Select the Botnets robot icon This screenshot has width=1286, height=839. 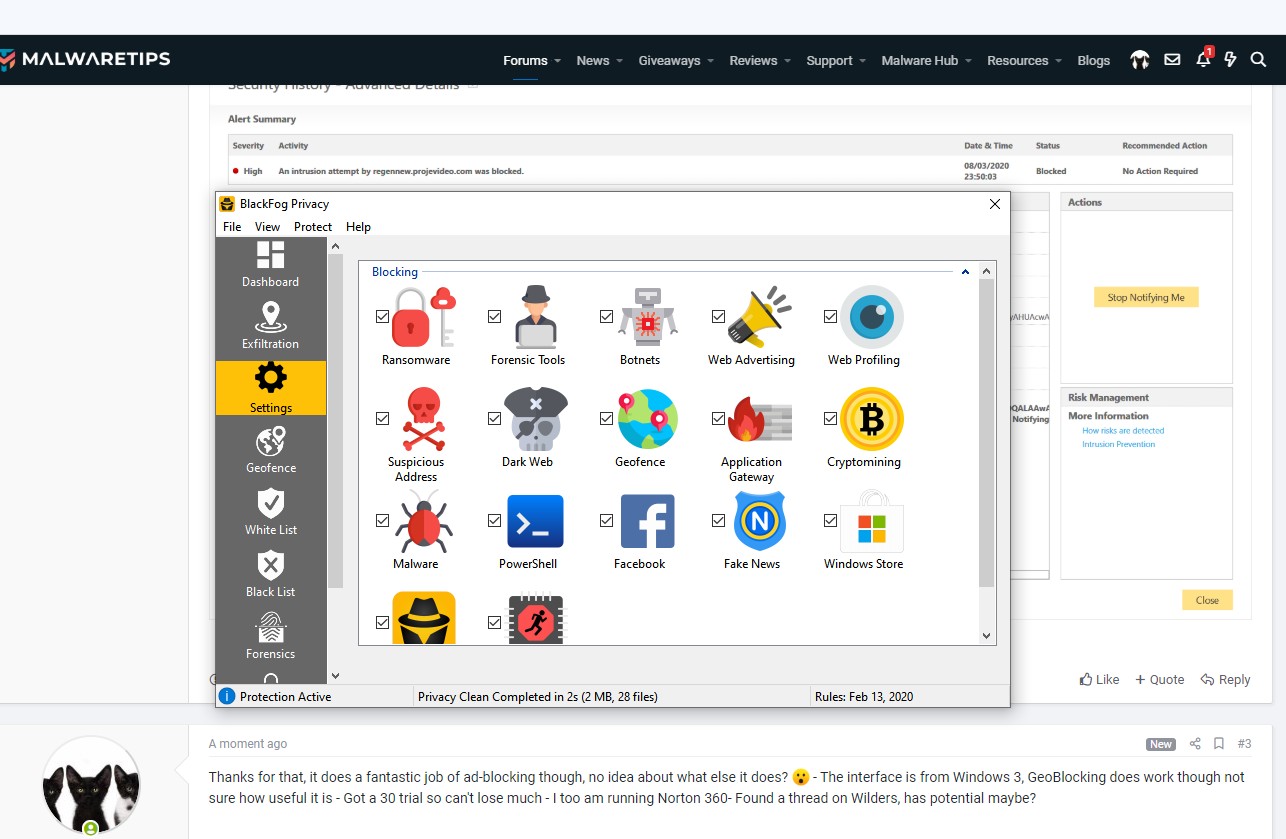point(648,317)
